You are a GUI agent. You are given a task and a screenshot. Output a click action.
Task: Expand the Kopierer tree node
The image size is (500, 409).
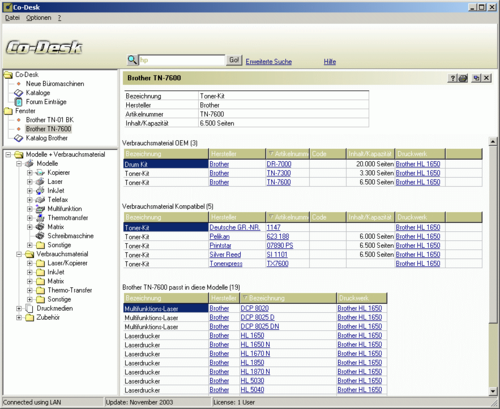[30, 172]
